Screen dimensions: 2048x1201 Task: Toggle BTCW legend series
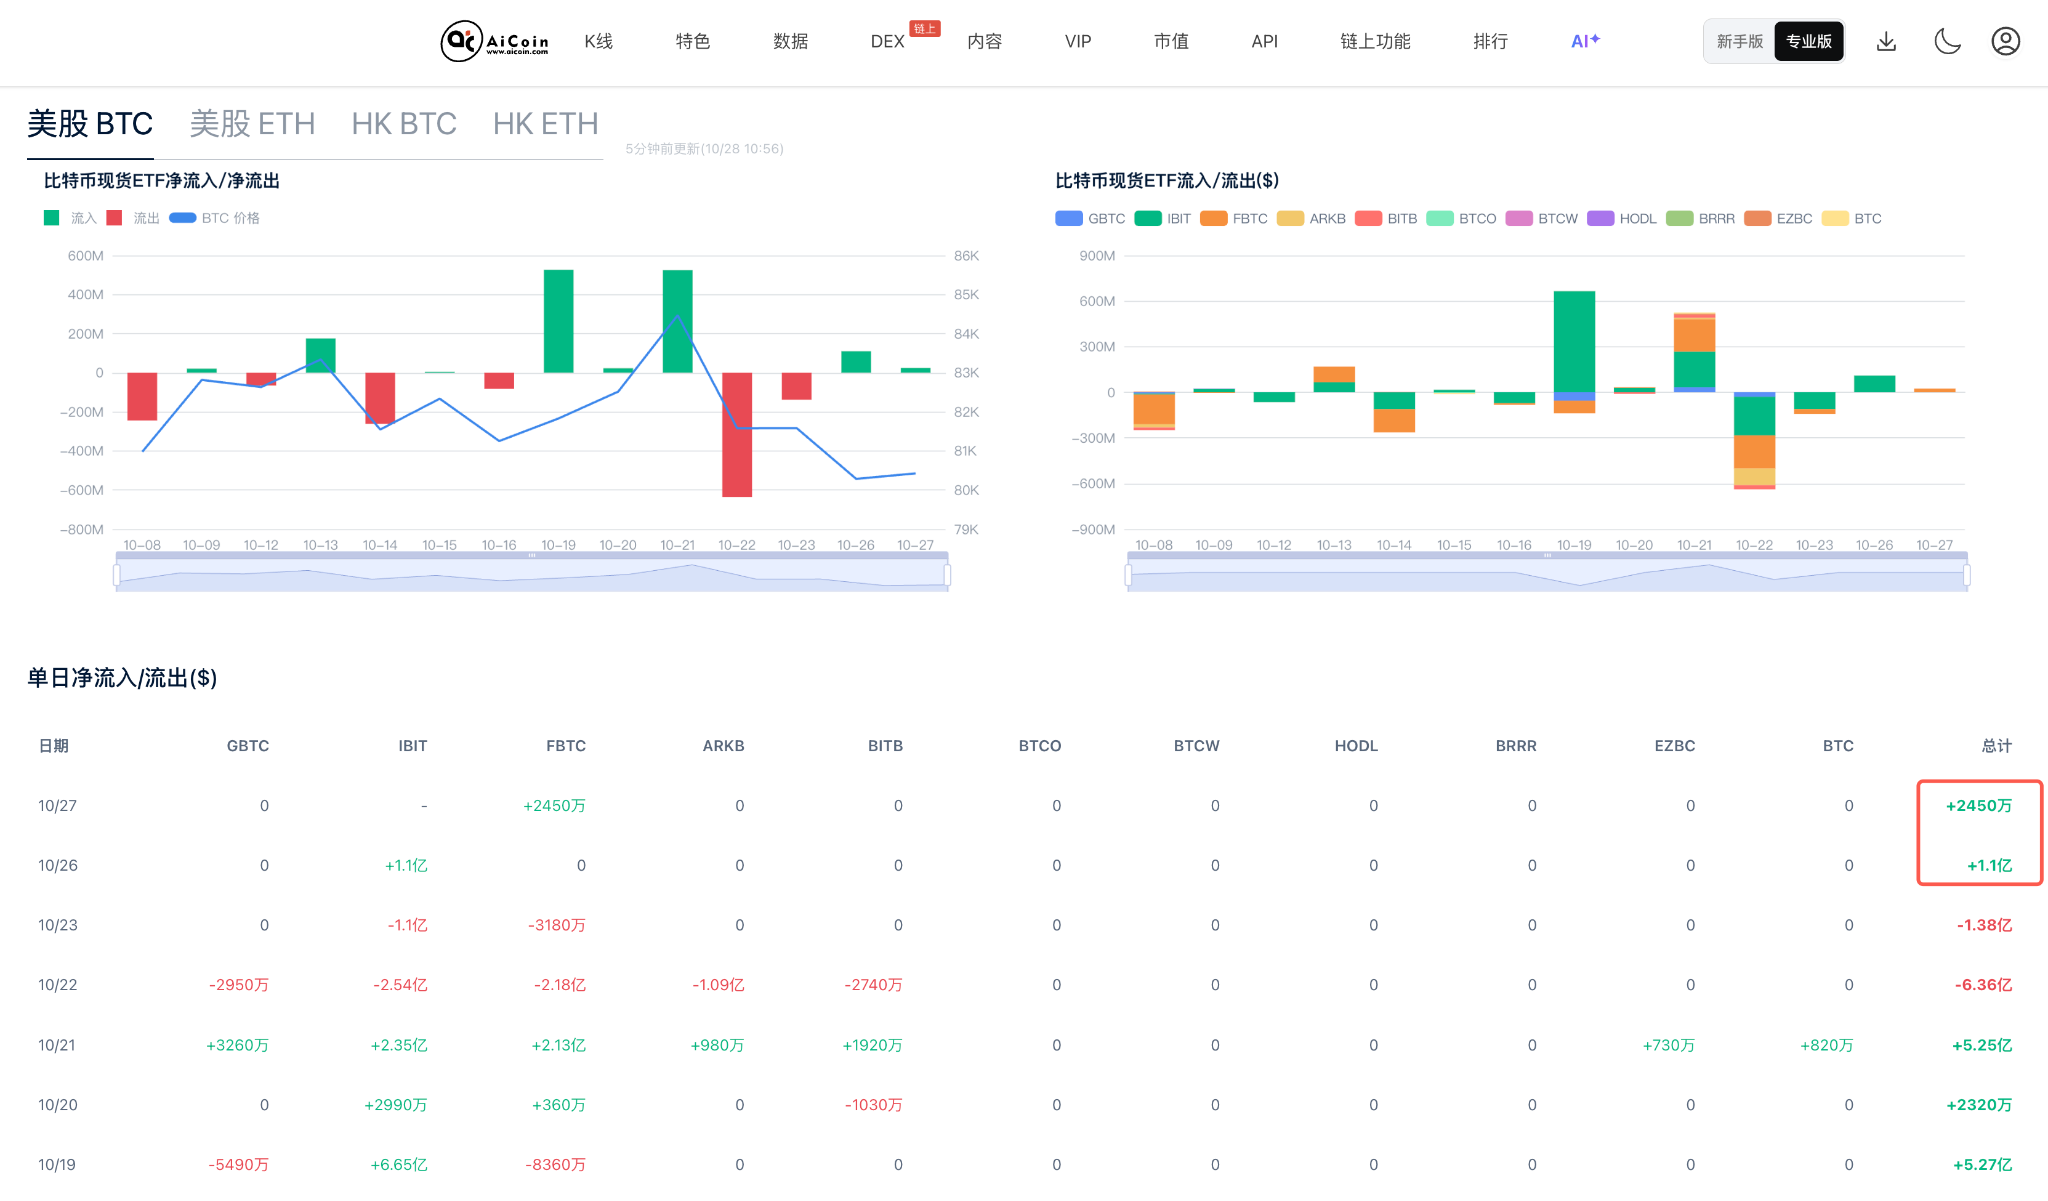pyautogui.click(x=1541, y=219)
